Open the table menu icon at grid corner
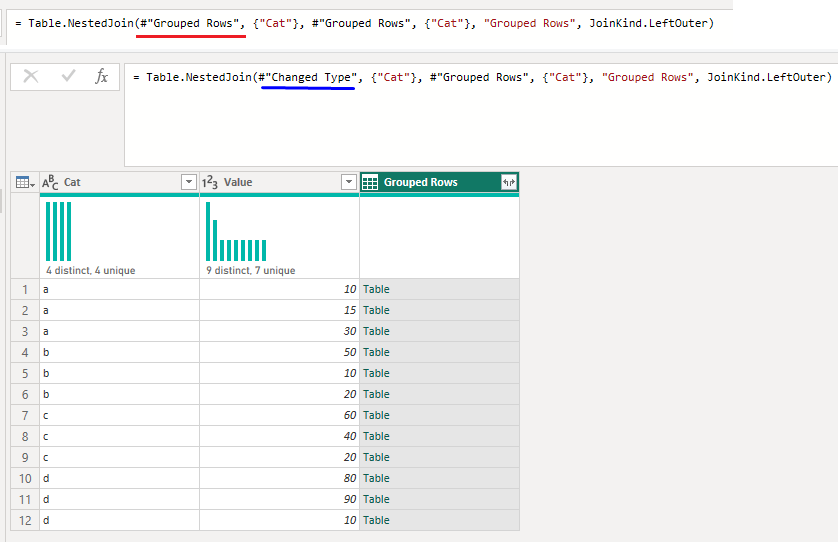Viewport: 838px width, 544px height. click(24, 183)
